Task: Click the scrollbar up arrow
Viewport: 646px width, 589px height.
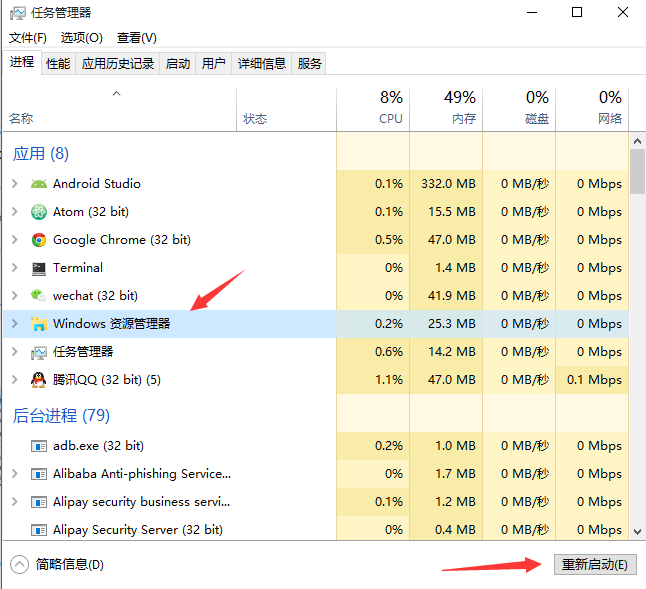Action: coord(637,141)
